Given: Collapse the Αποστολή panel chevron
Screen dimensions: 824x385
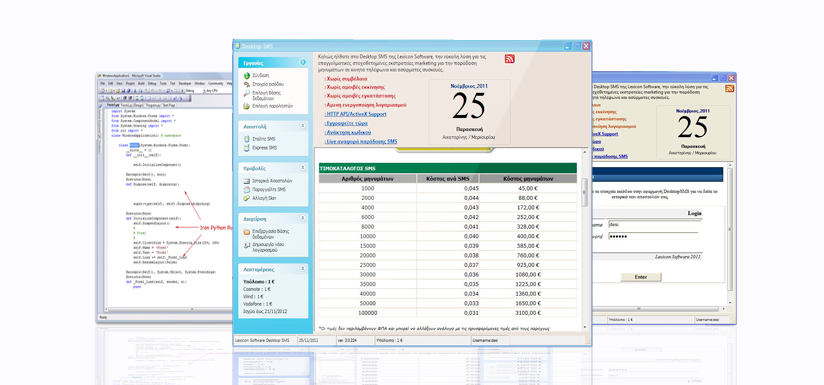Looking at the screenshot, I should tap(303, 126).
